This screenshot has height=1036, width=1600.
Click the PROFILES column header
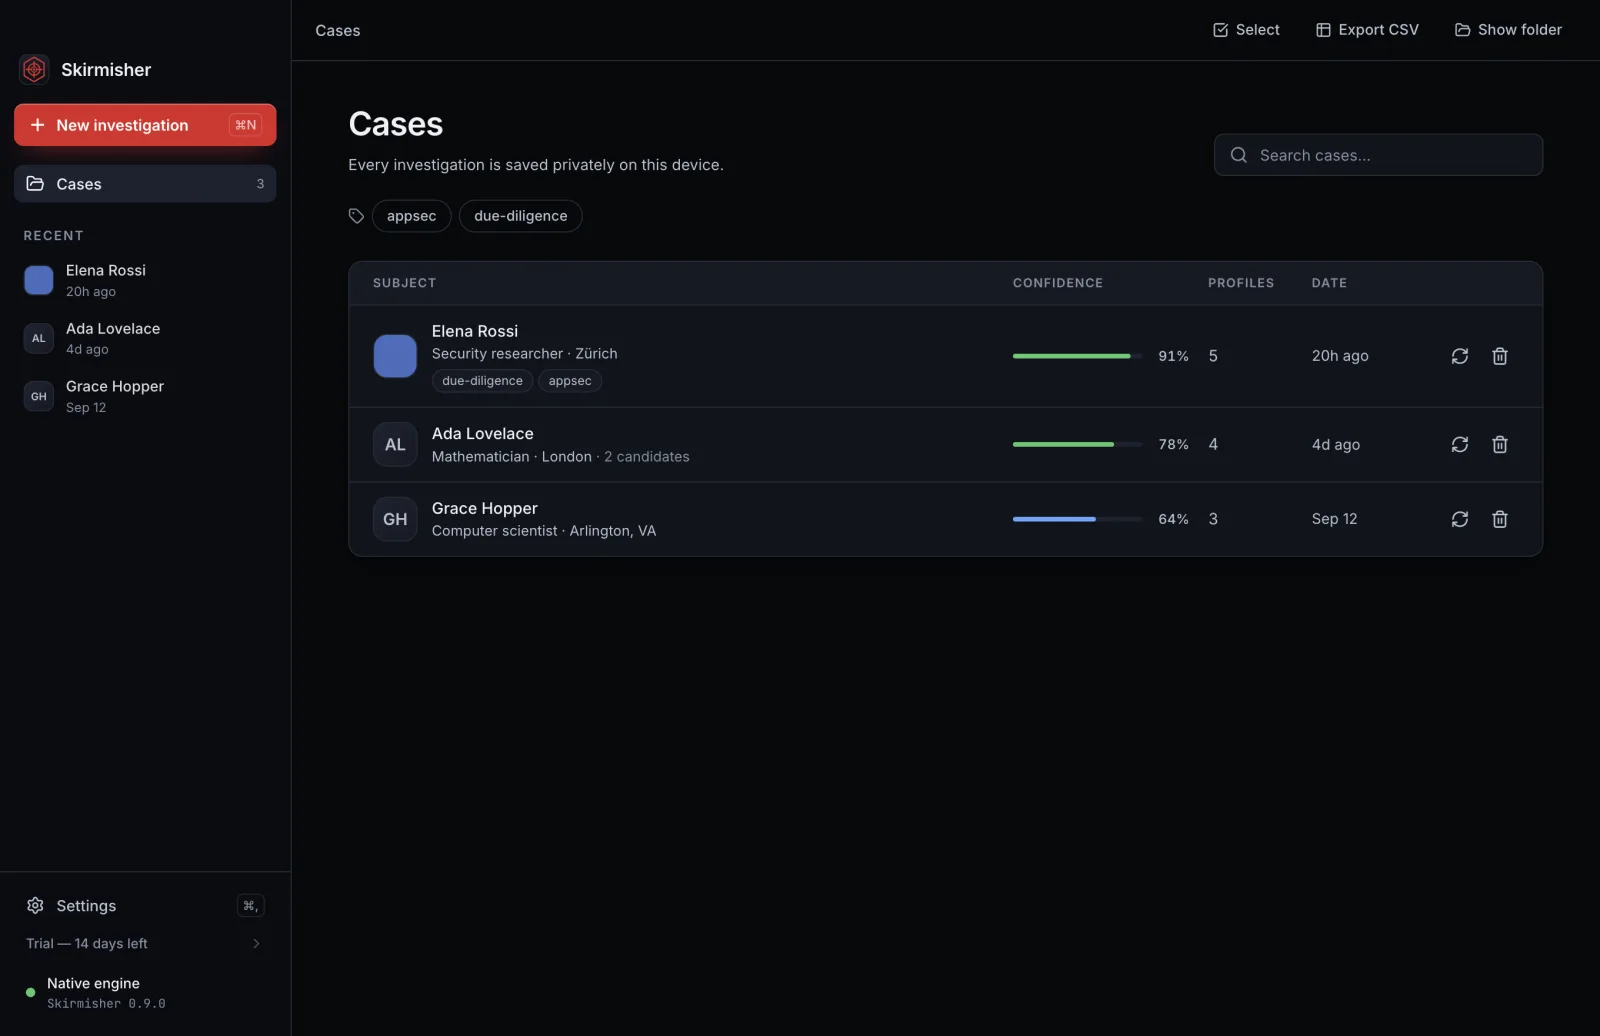pos(1241,283)
